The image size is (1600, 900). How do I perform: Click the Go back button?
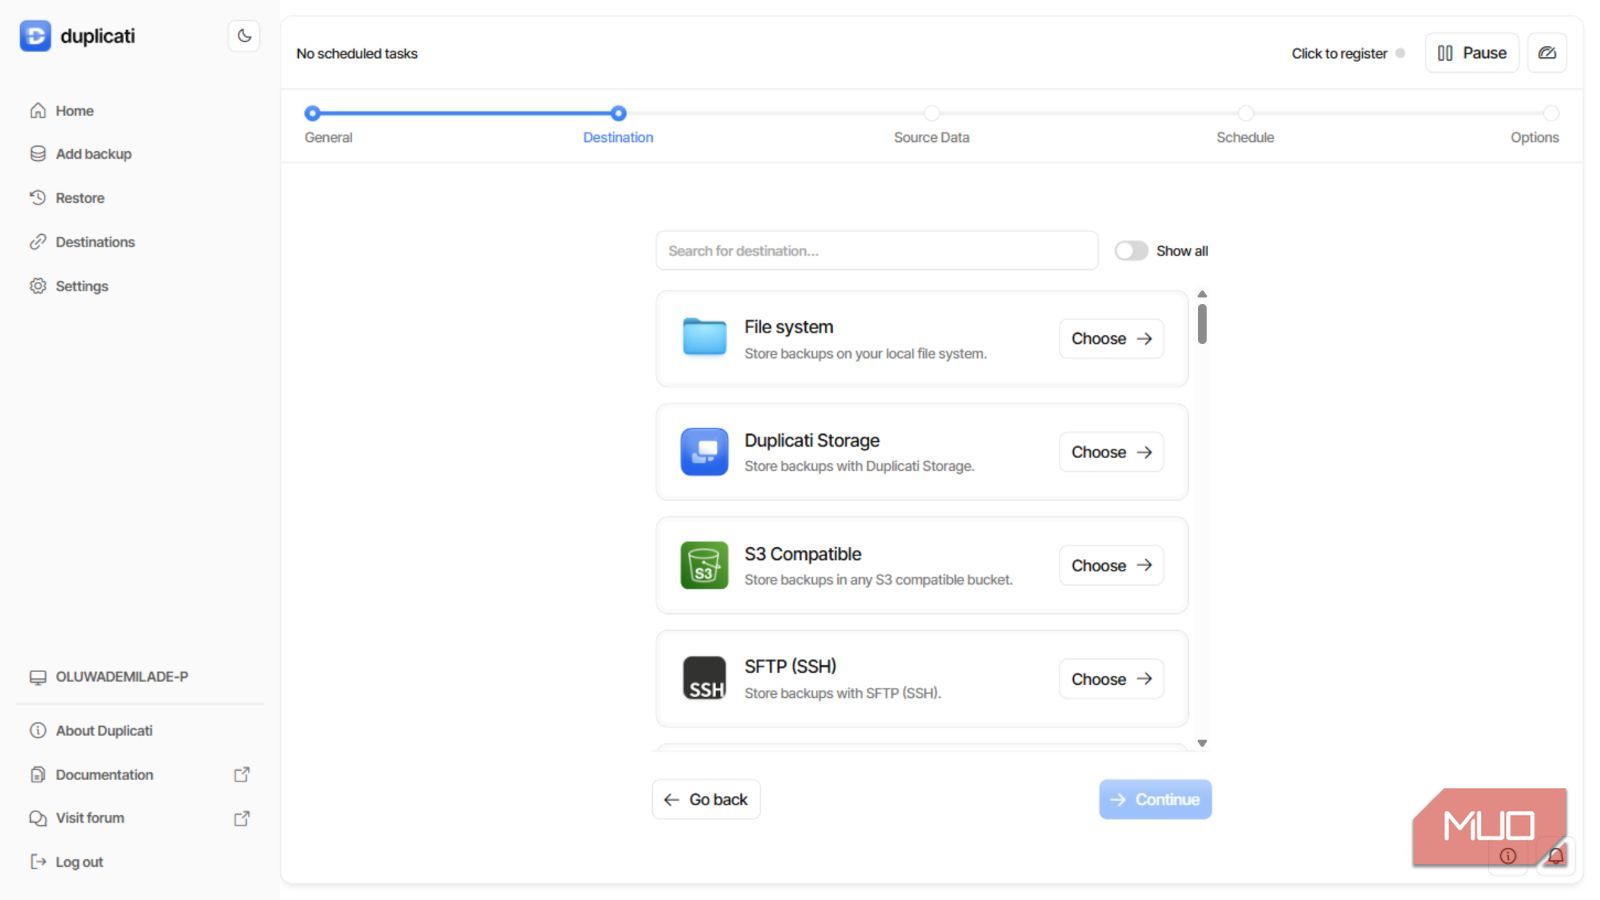tap(706, 799)
